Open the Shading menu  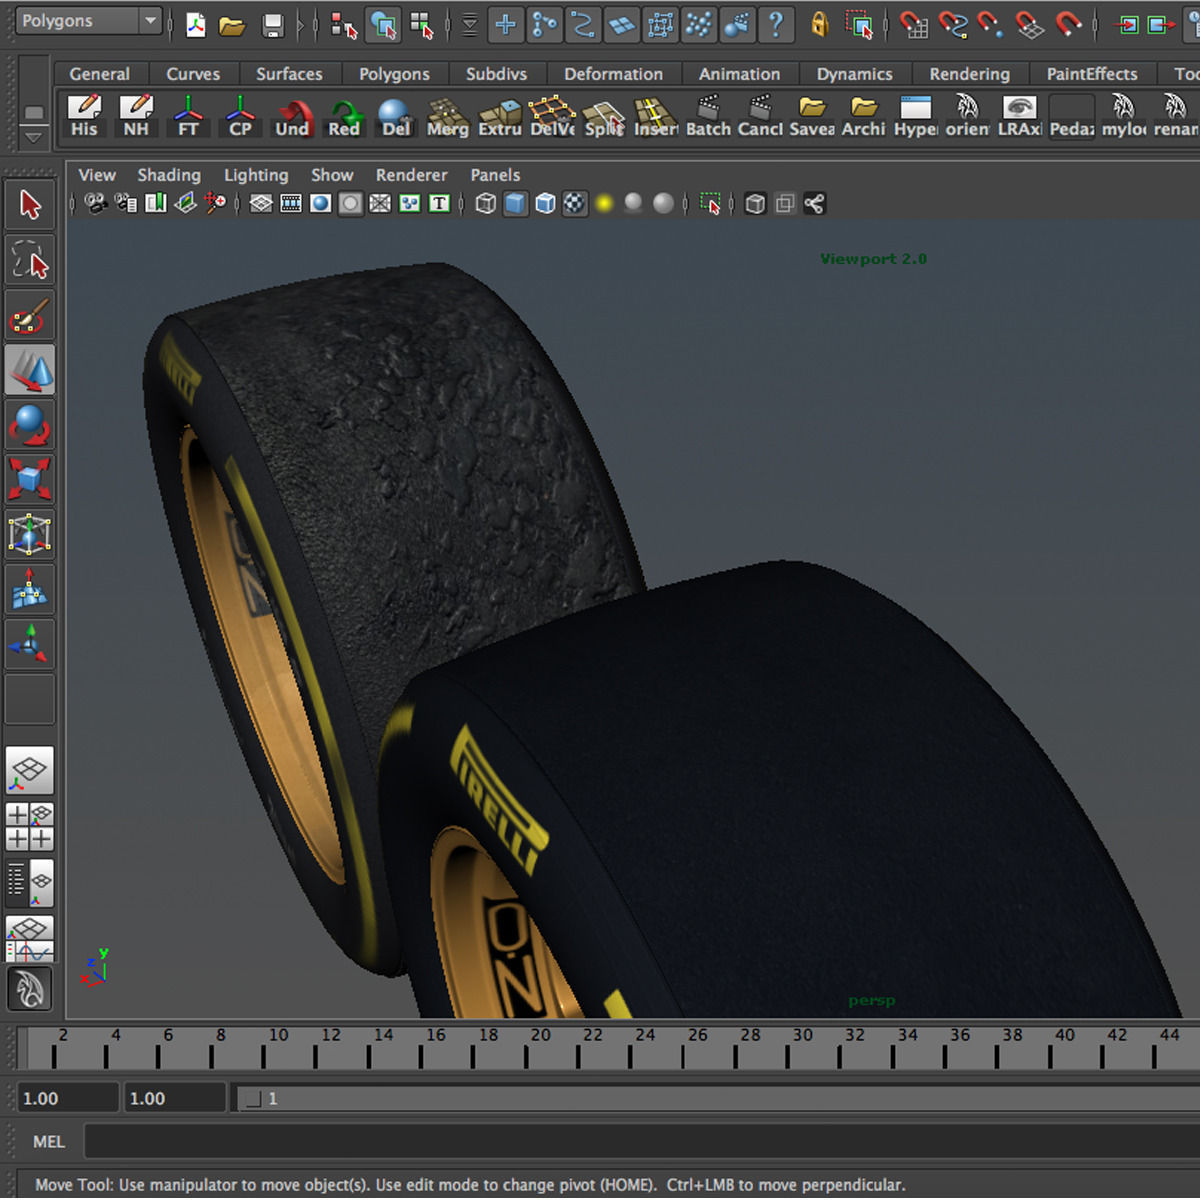point(169,175)
